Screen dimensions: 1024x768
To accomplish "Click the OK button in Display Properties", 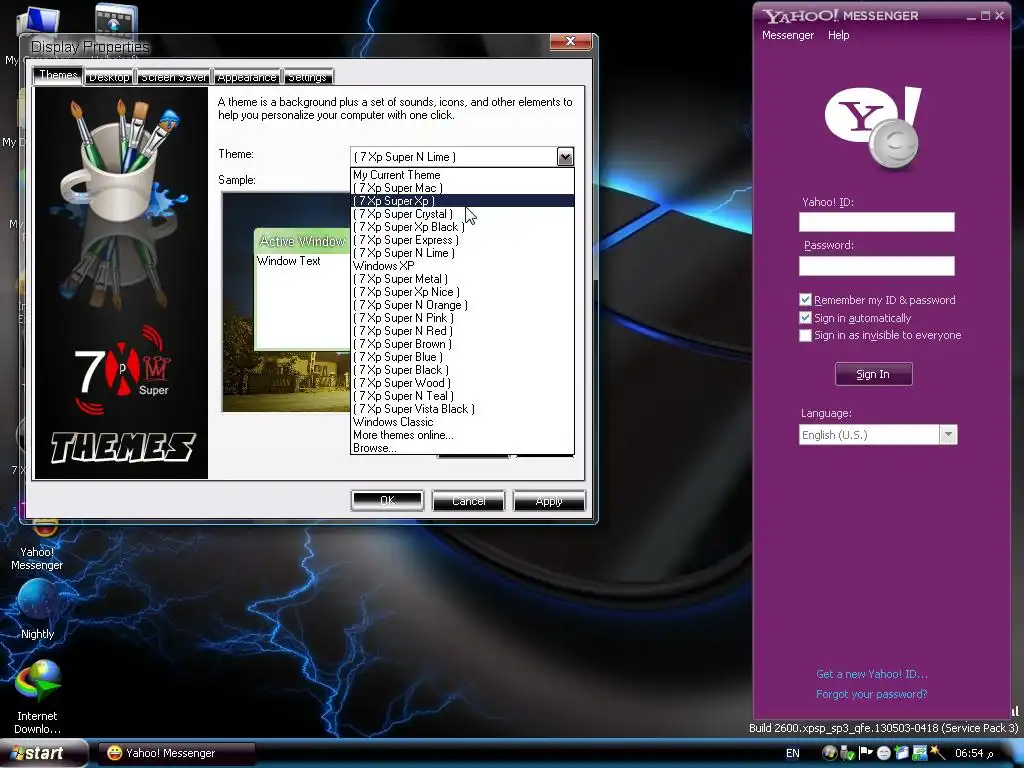I will pos(387,501).
